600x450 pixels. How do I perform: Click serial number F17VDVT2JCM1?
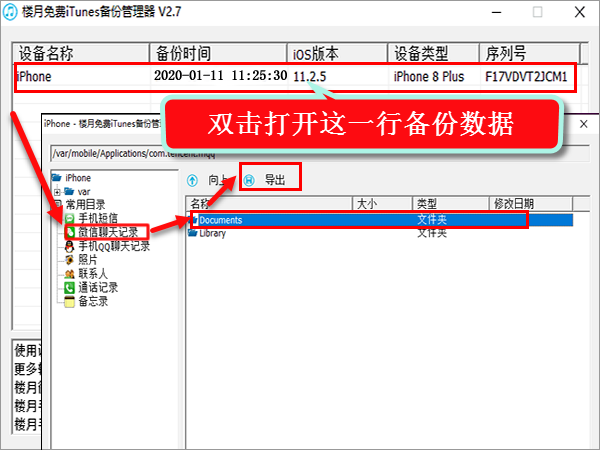click(526, 77)
